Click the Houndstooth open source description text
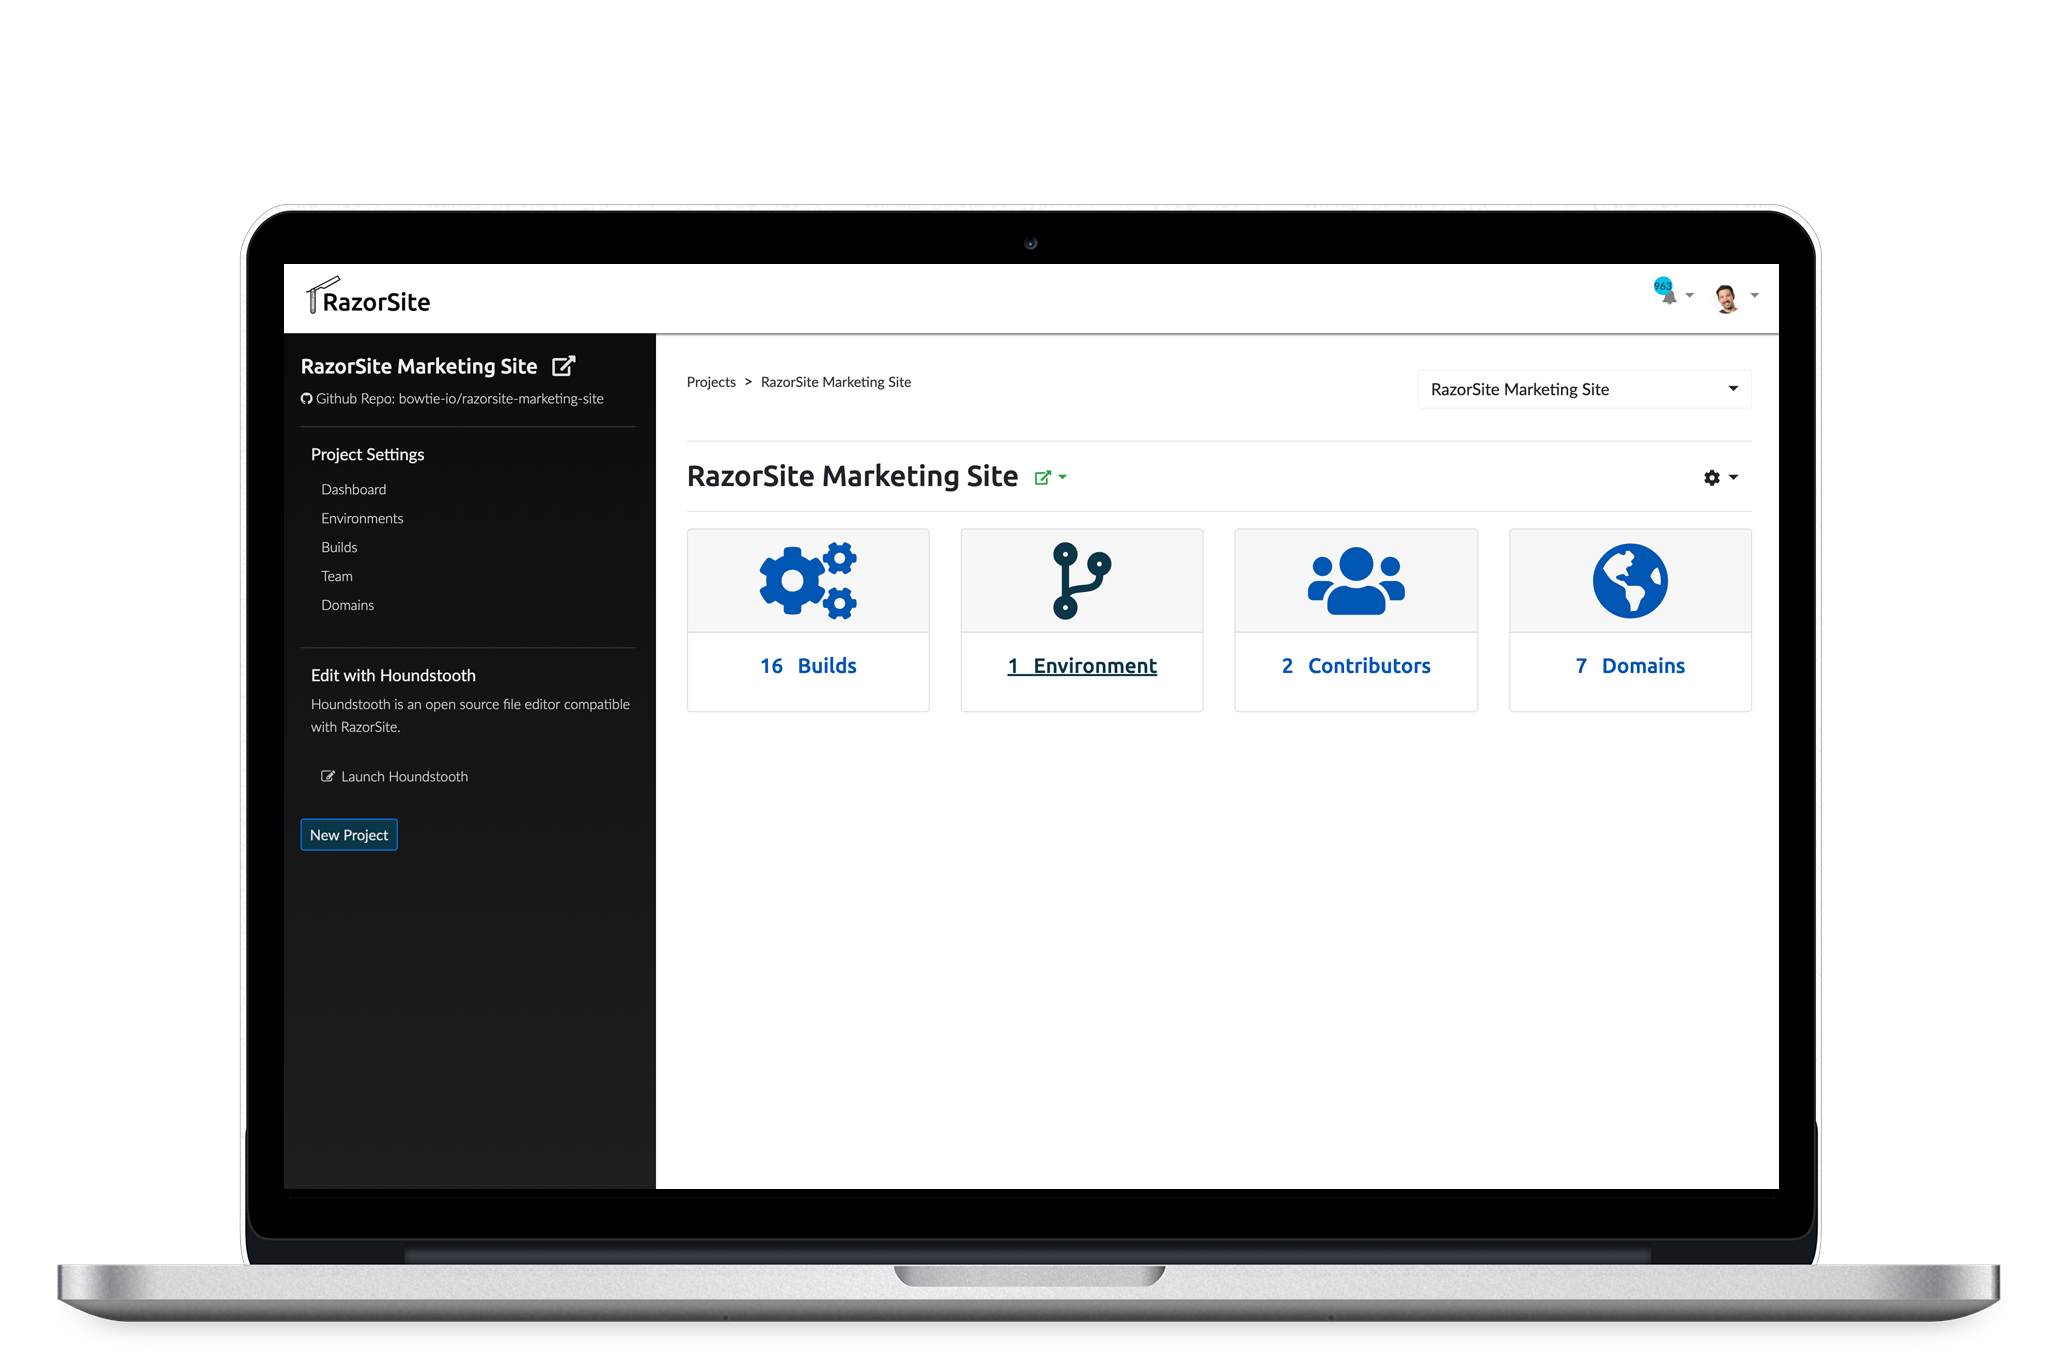Viewport: 2061px width, 1359px height. [470, 715]
